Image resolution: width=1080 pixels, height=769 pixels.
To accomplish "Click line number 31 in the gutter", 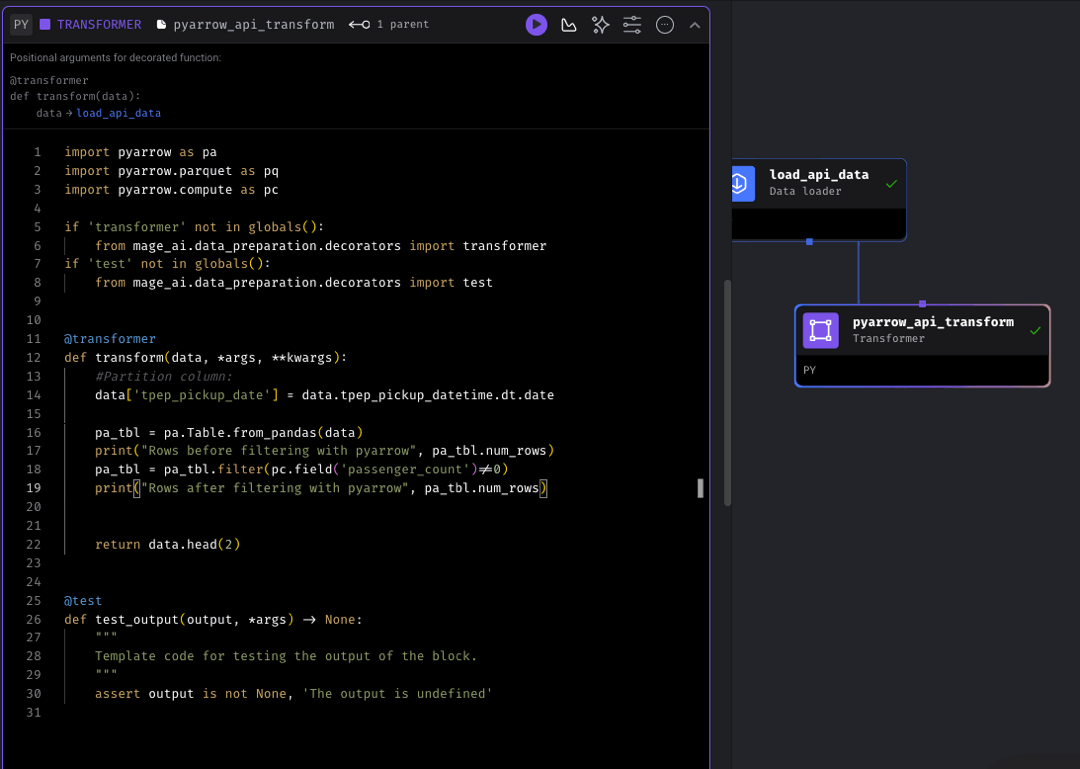I will [x=34, y=712].
